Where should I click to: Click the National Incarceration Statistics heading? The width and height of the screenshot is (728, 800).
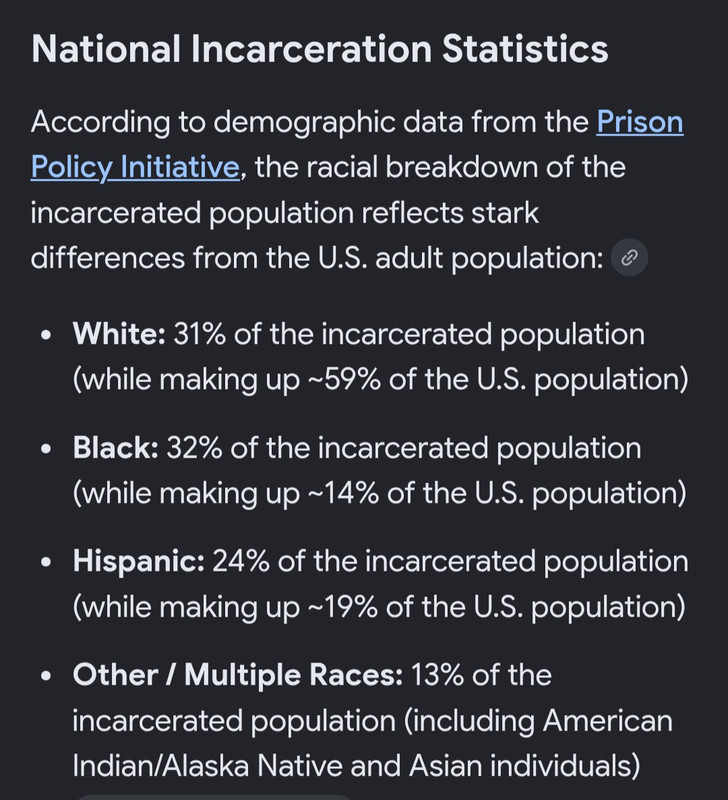[x=320, y=49]
